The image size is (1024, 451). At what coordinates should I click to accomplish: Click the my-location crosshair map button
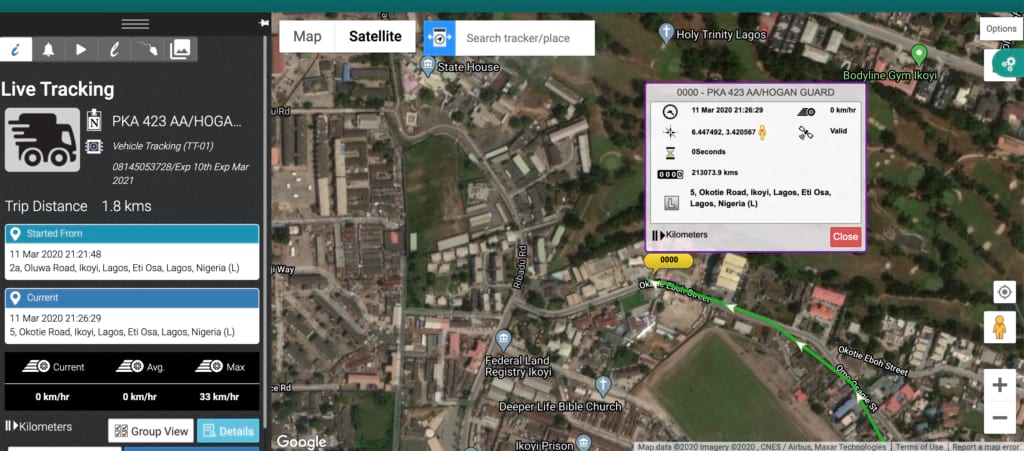[x=1004, y=291]
